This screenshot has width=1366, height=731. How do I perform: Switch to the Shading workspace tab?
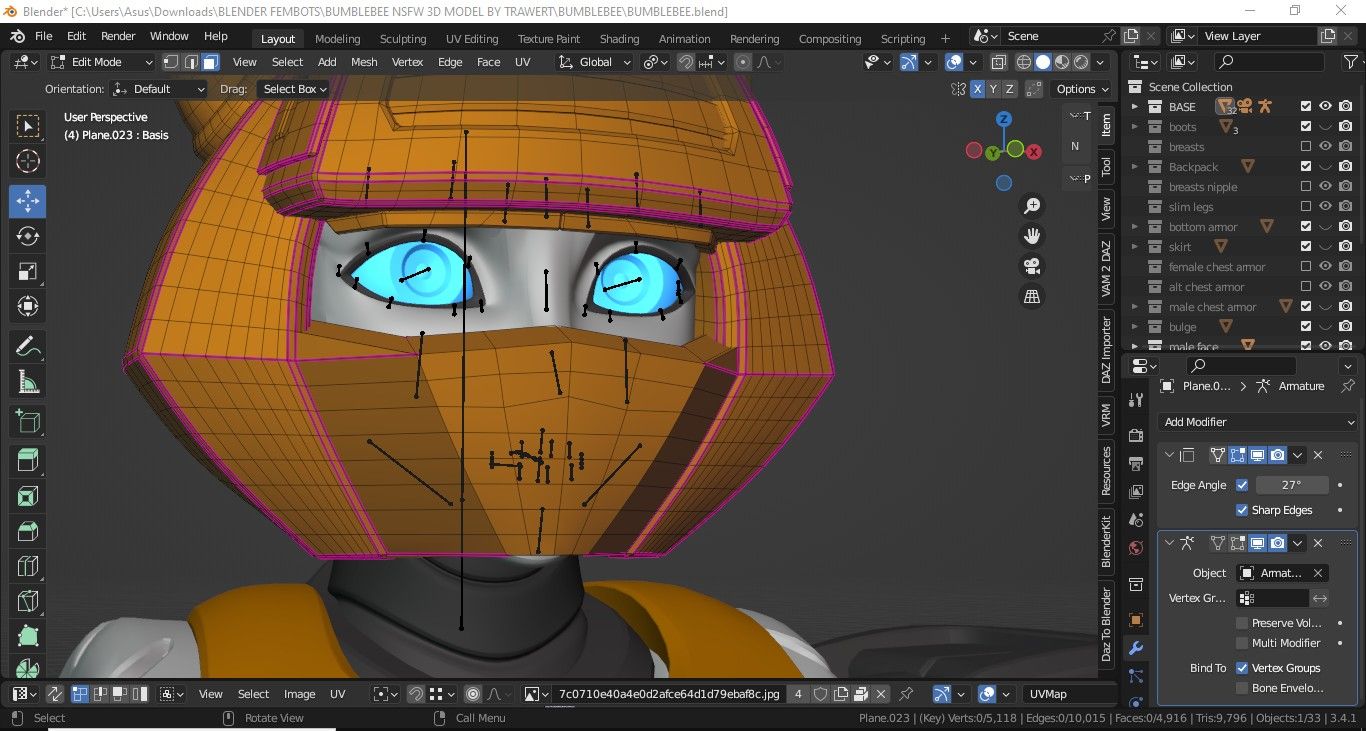(619, 39)
